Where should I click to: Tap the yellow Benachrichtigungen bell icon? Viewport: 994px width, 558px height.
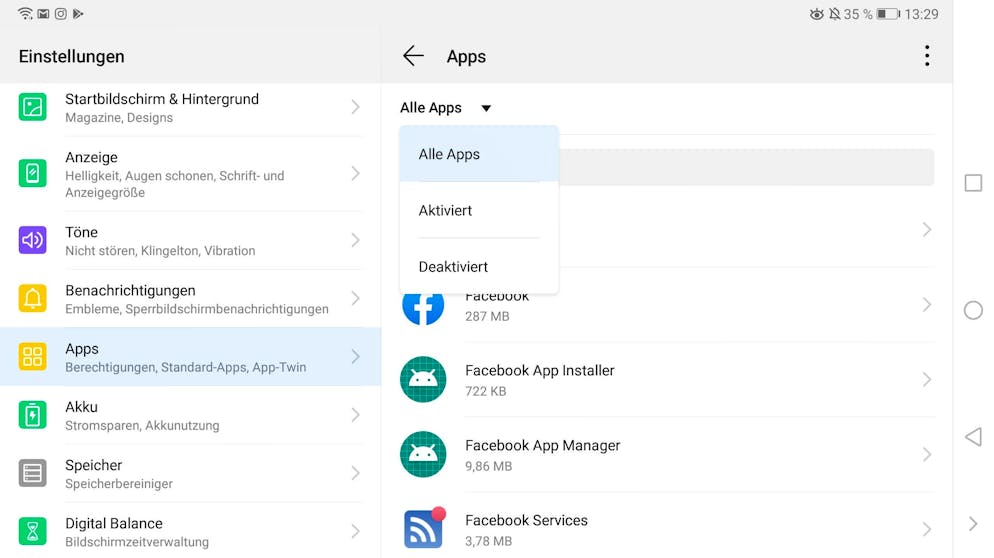pos(32,298)
